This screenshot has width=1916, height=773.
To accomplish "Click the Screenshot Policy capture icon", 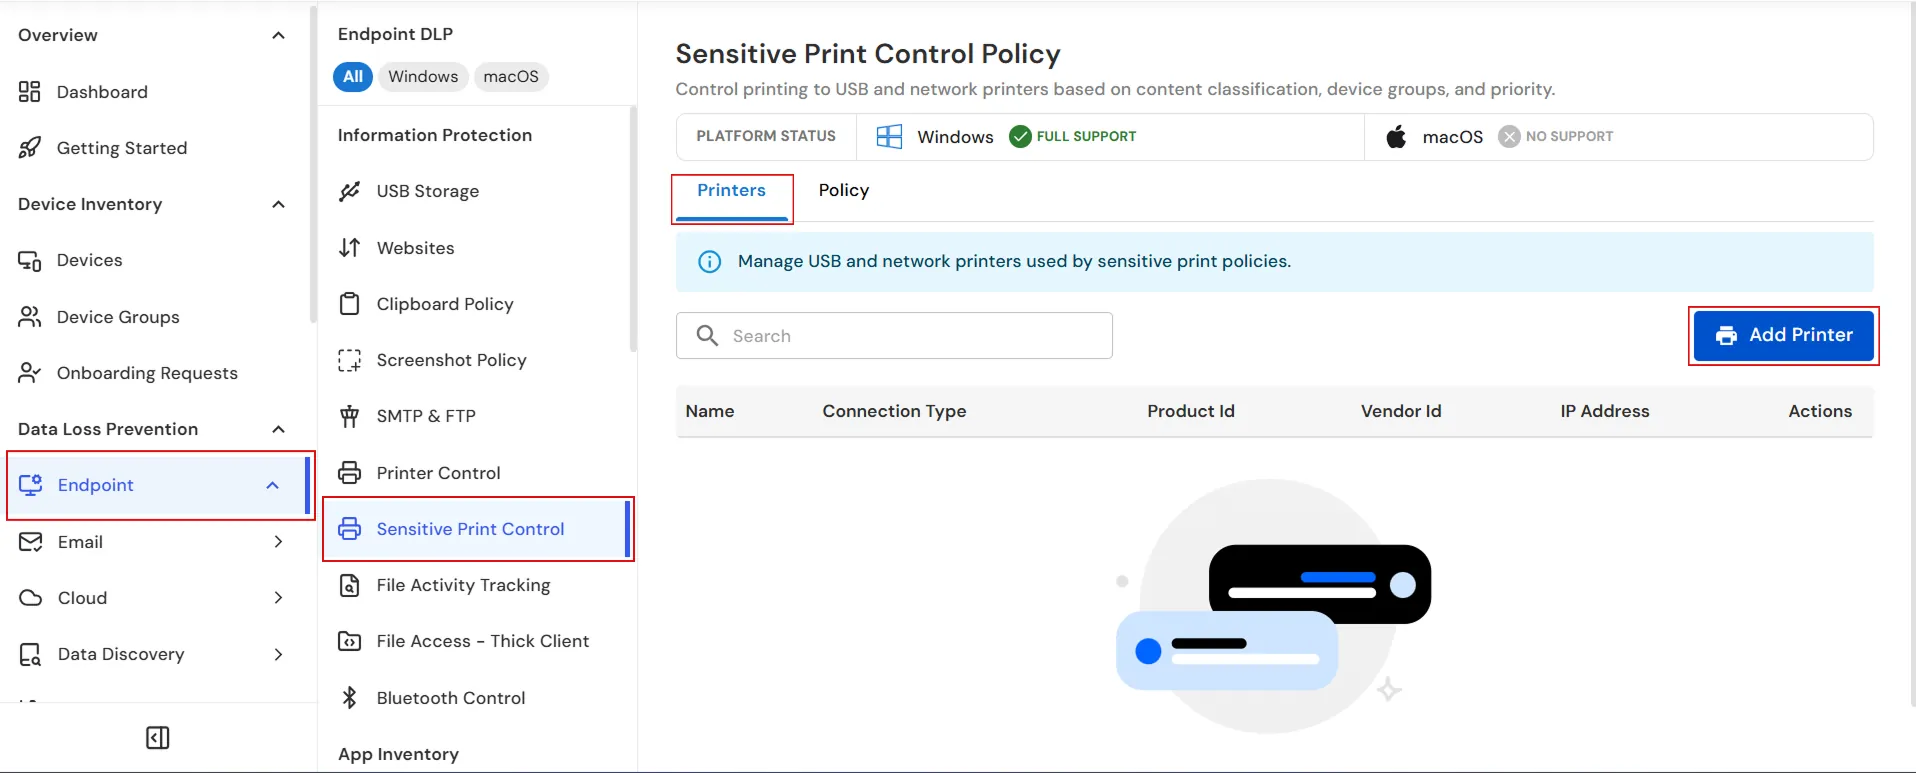I will coord(349,360).
